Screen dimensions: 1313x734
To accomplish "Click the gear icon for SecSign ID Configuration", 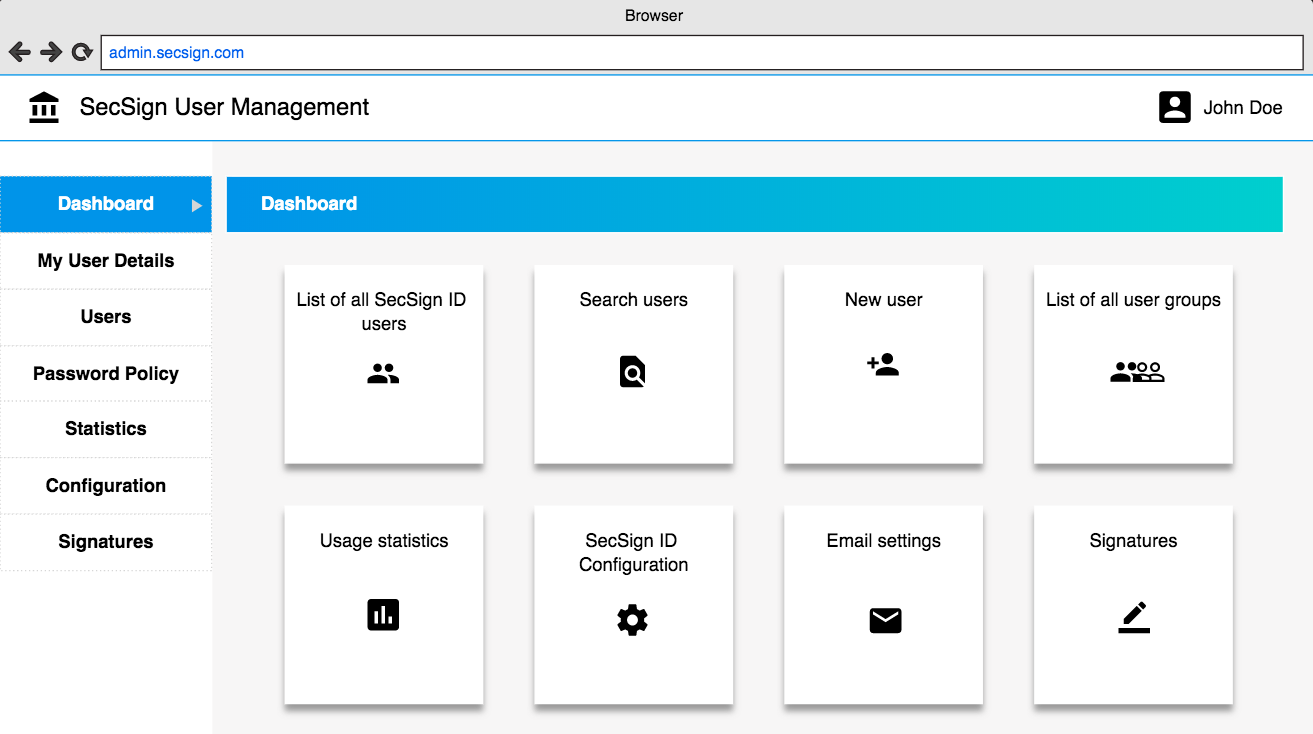I will tap(632, 620).
